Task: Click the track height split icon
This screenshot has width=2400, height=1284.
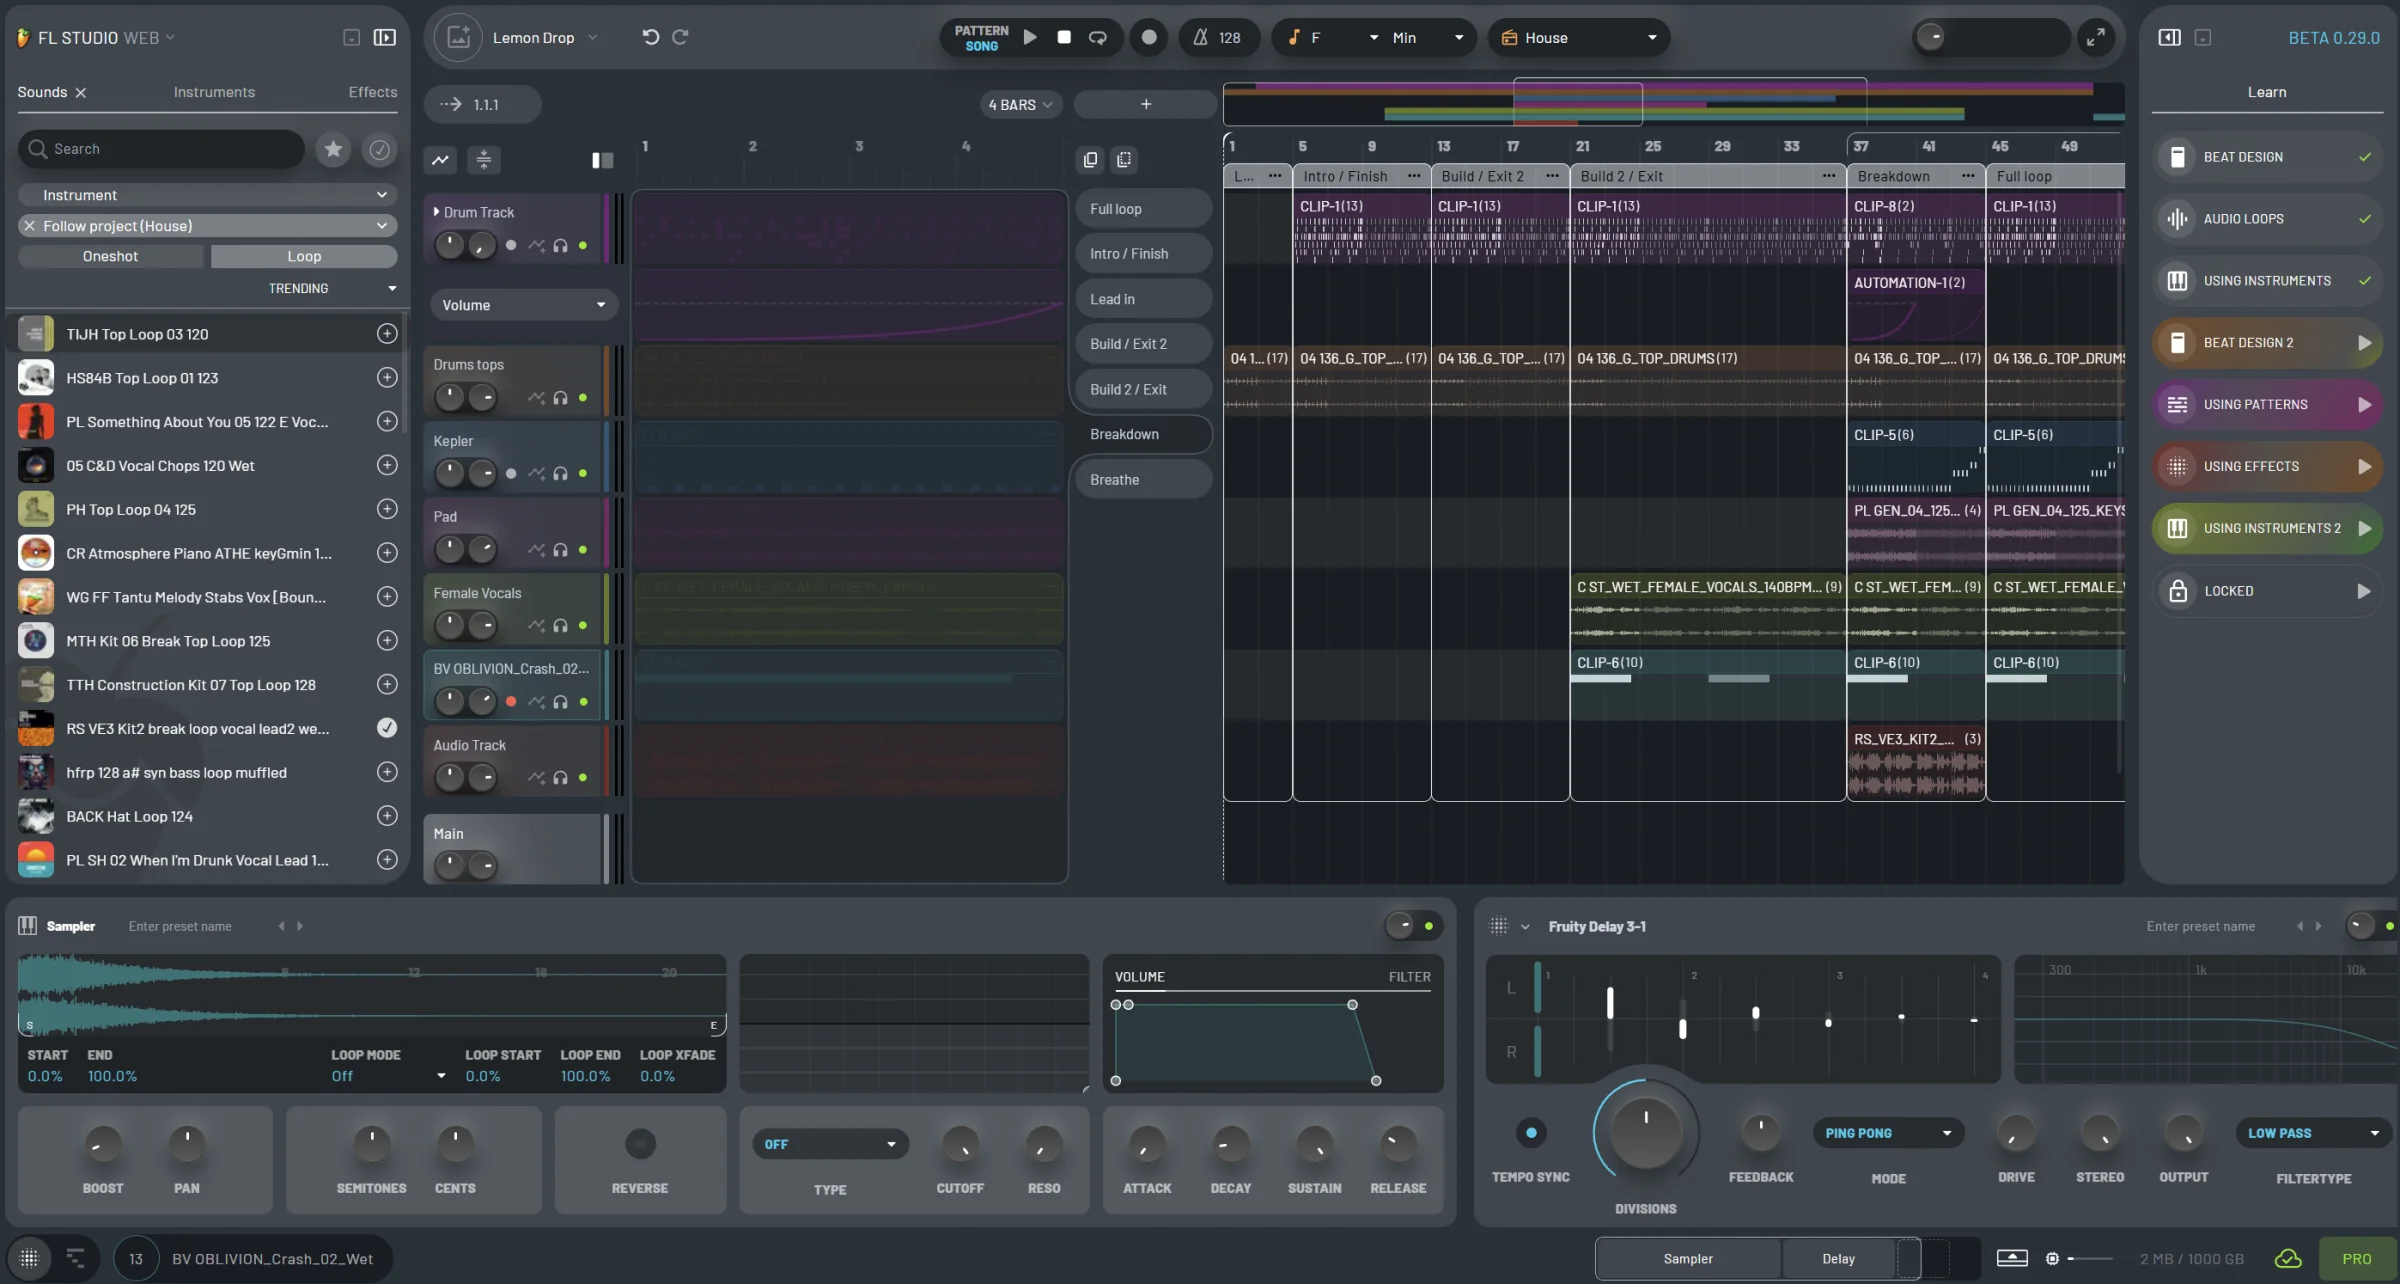Action: tap(483, 160)
